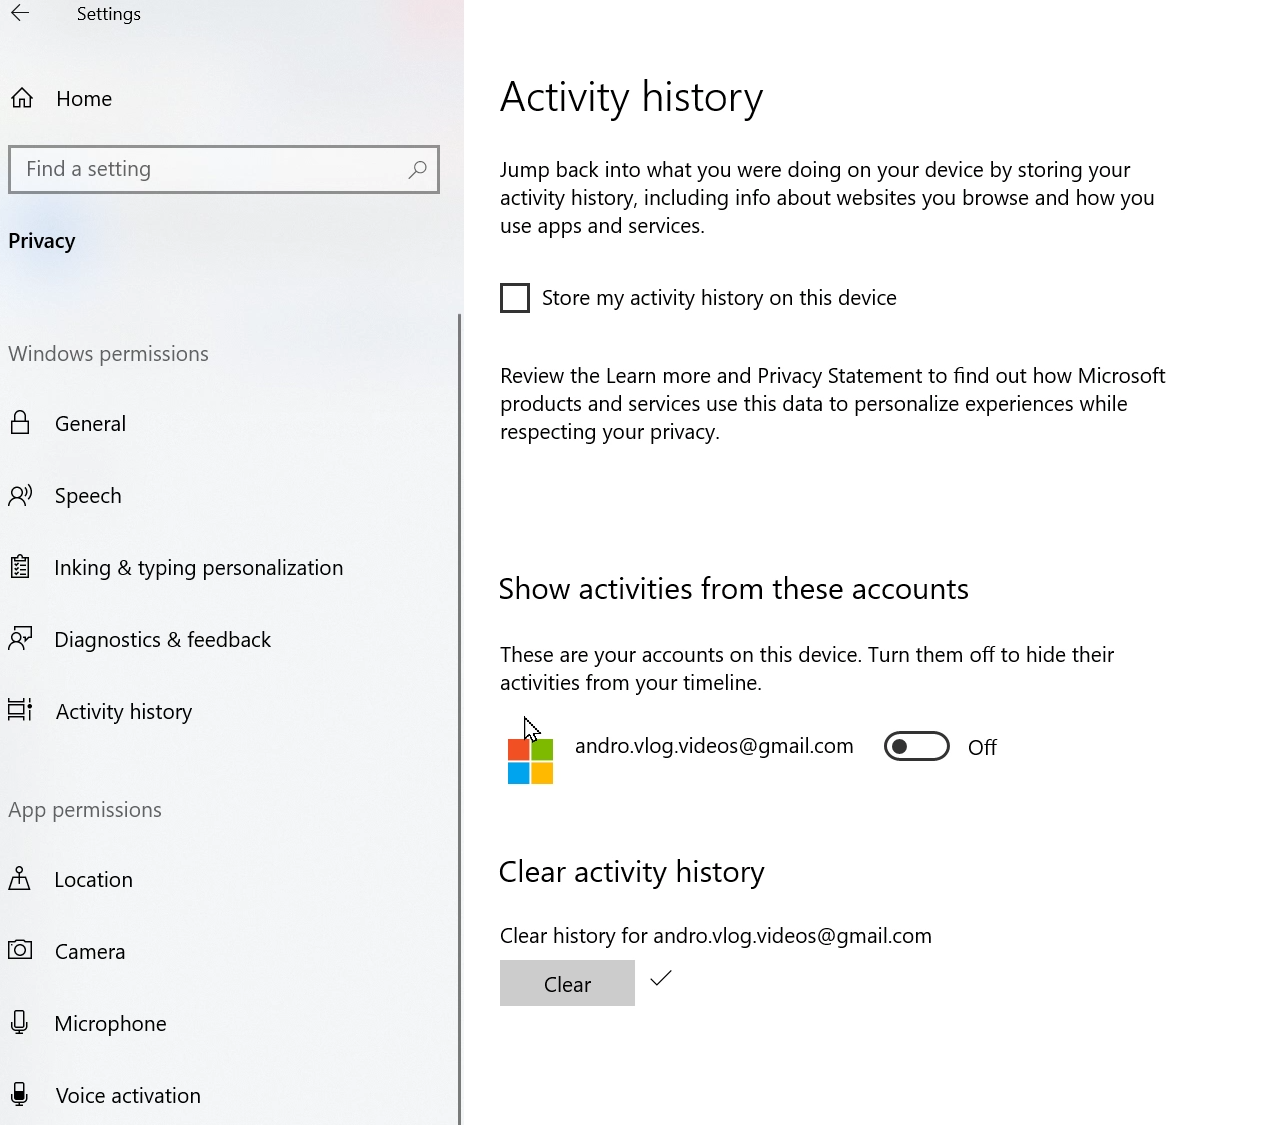The width and height of the screenshot is (1261, 1125).
Task: Click the General lock icon
Action: click(x=20, y=423)
